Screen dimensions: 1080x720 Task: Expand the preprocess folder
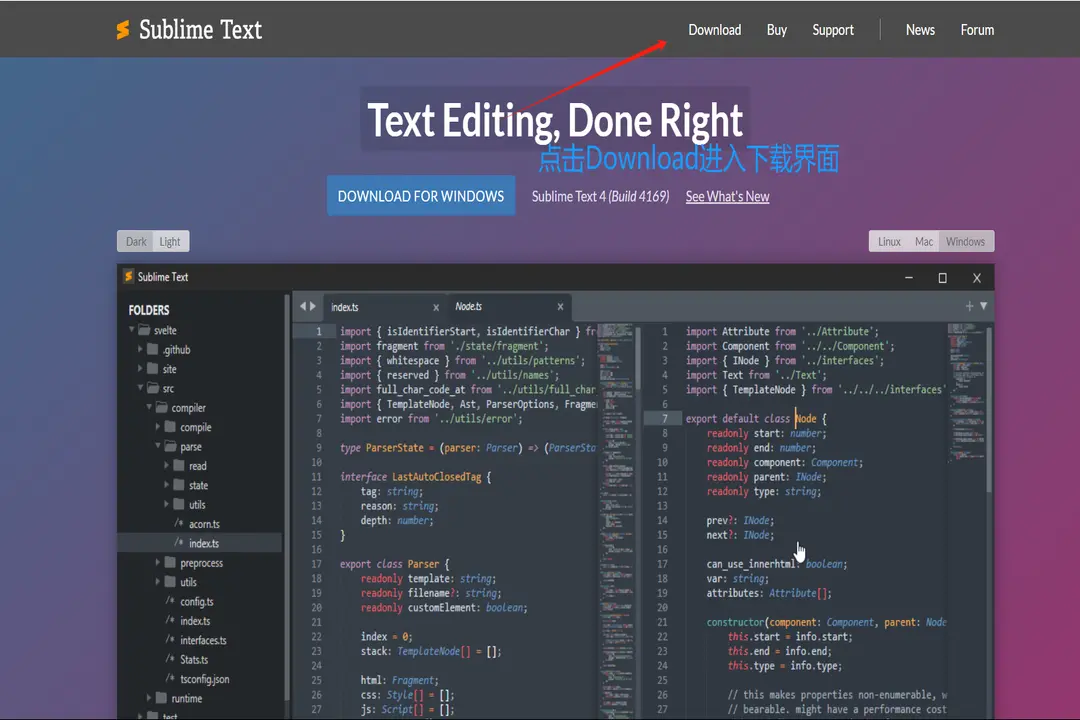point(158,563)
